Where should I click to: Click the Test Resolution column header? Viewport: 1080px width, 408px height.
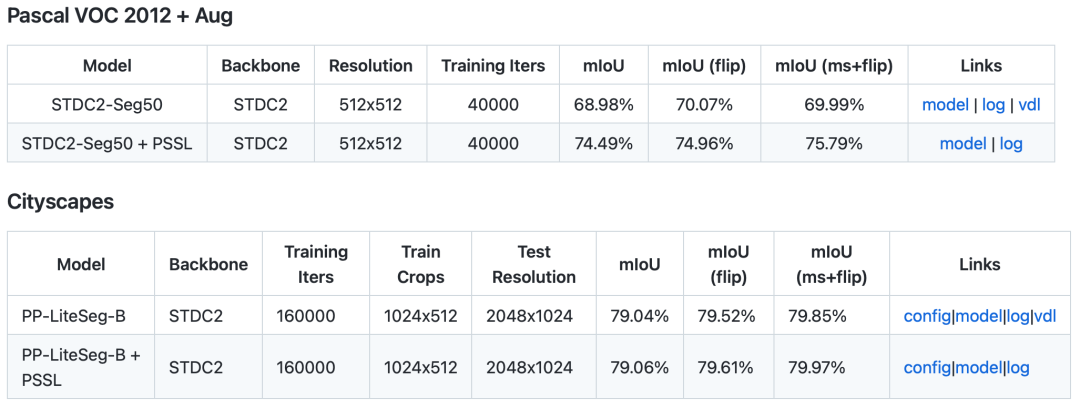click(x=534, y=264)
